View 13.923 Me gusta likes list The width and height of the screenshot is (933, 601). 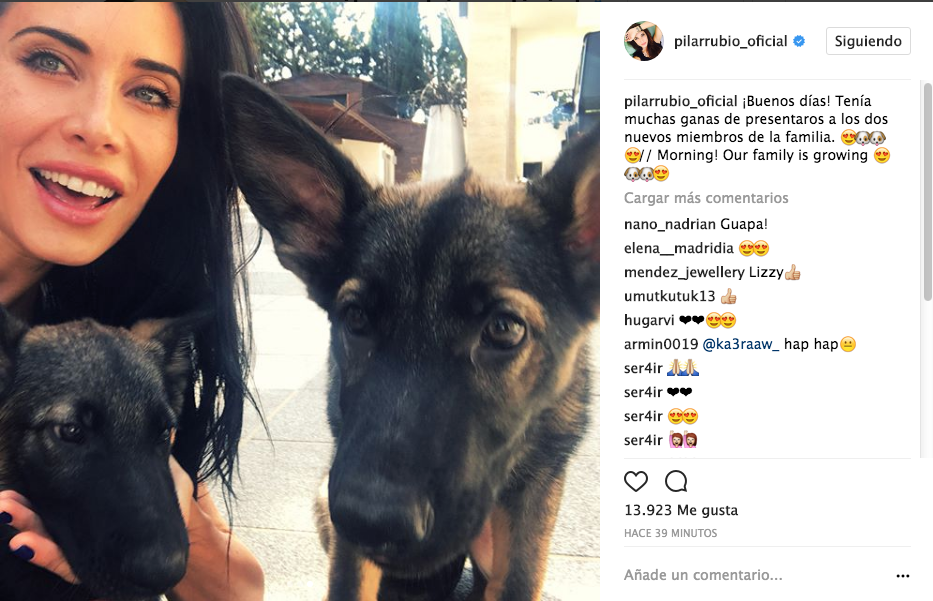[x=681, y=510]
